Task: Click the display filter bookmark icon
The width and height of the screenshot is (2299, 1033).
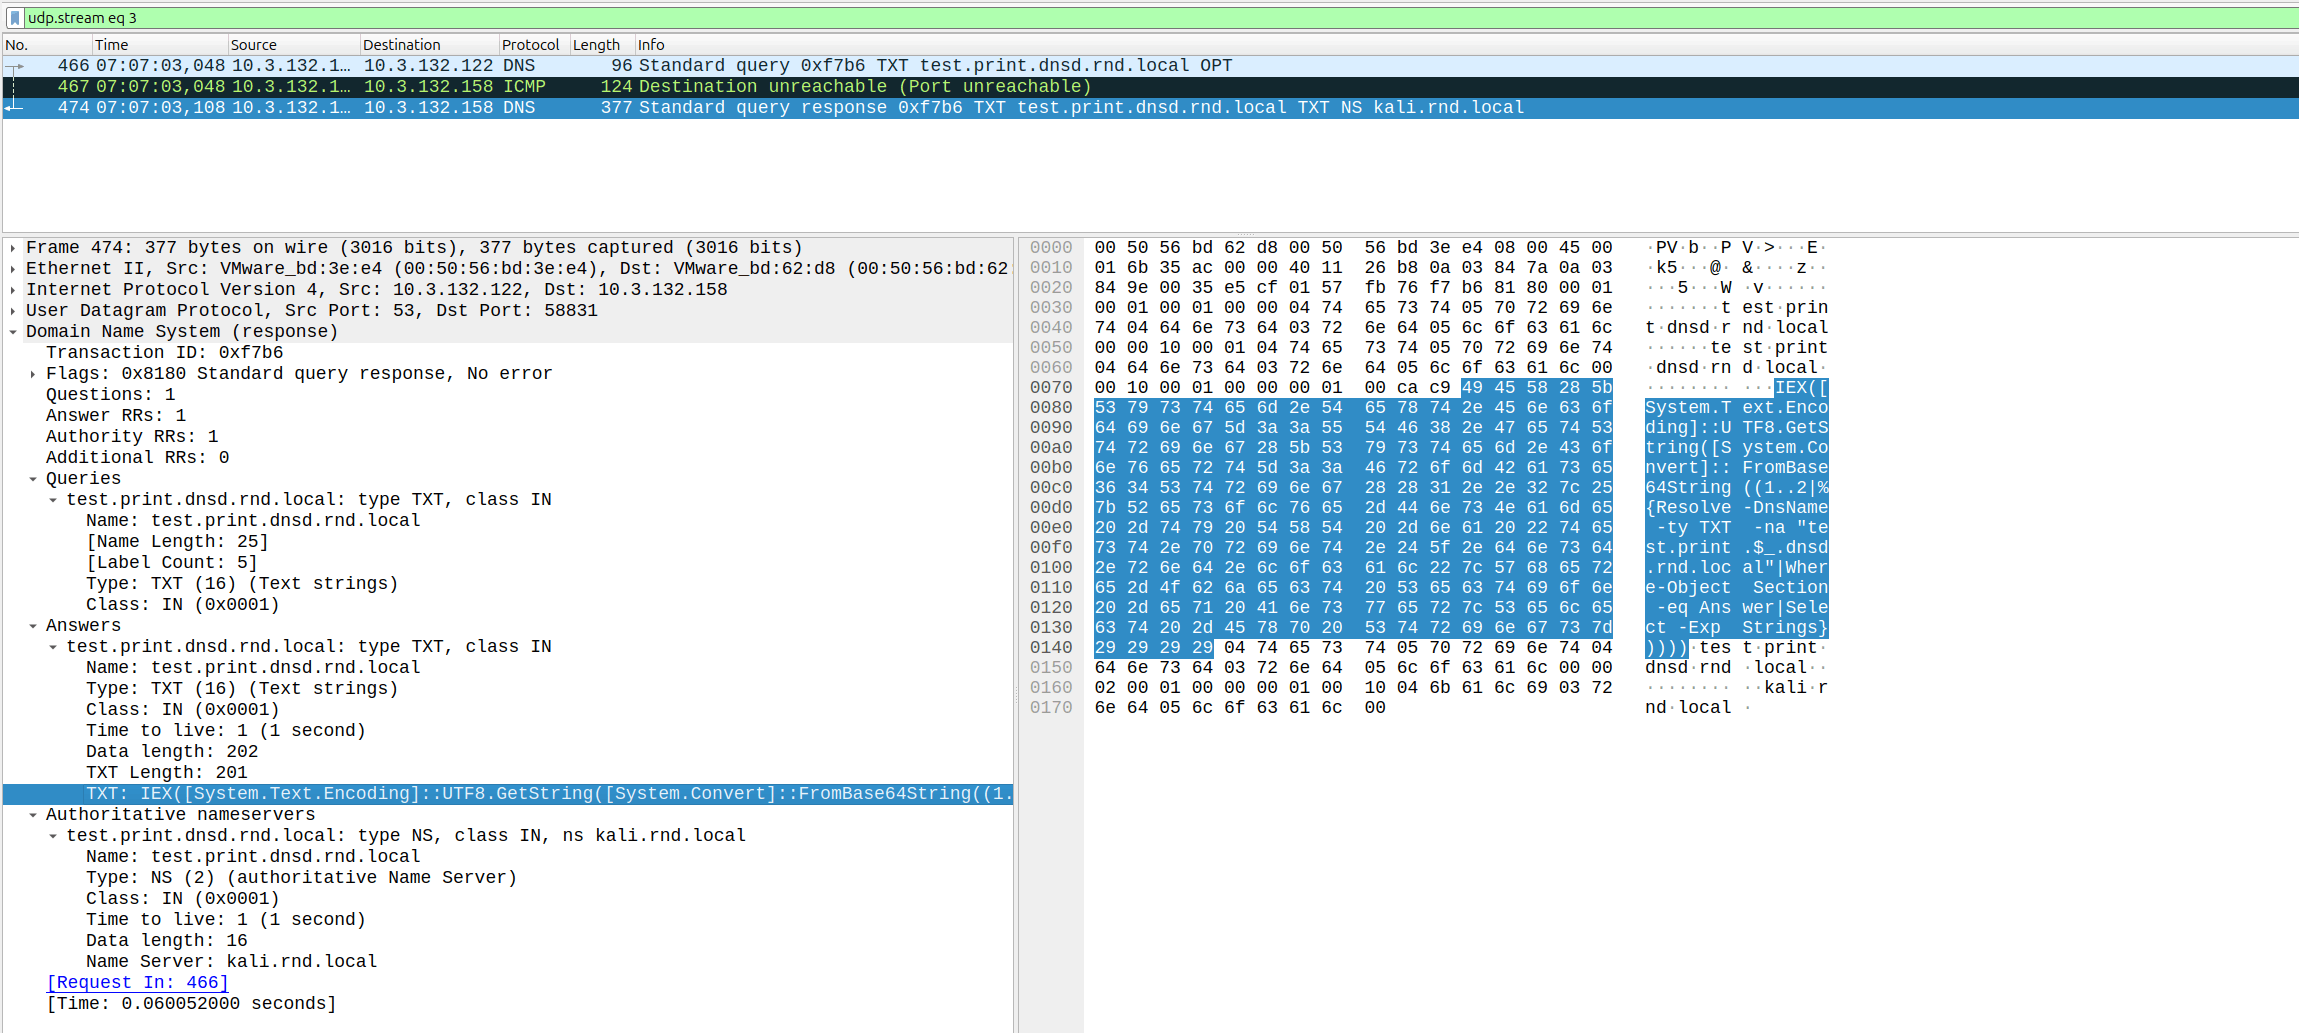Action: pyautogui.click(x=15, y=18)
